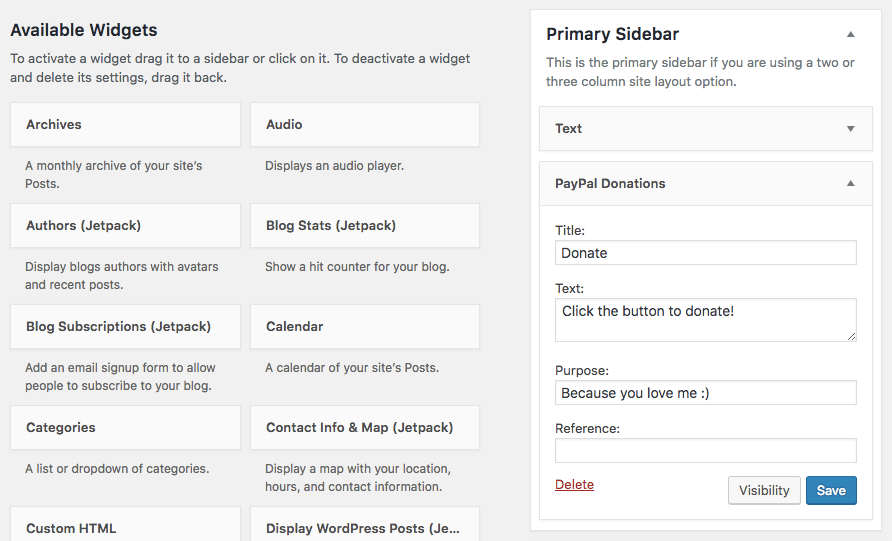Image resolution: width=892 pixels, height=541 pixels.
Task: Focus the empty Reference field
Action: click(x=705, y=450)
